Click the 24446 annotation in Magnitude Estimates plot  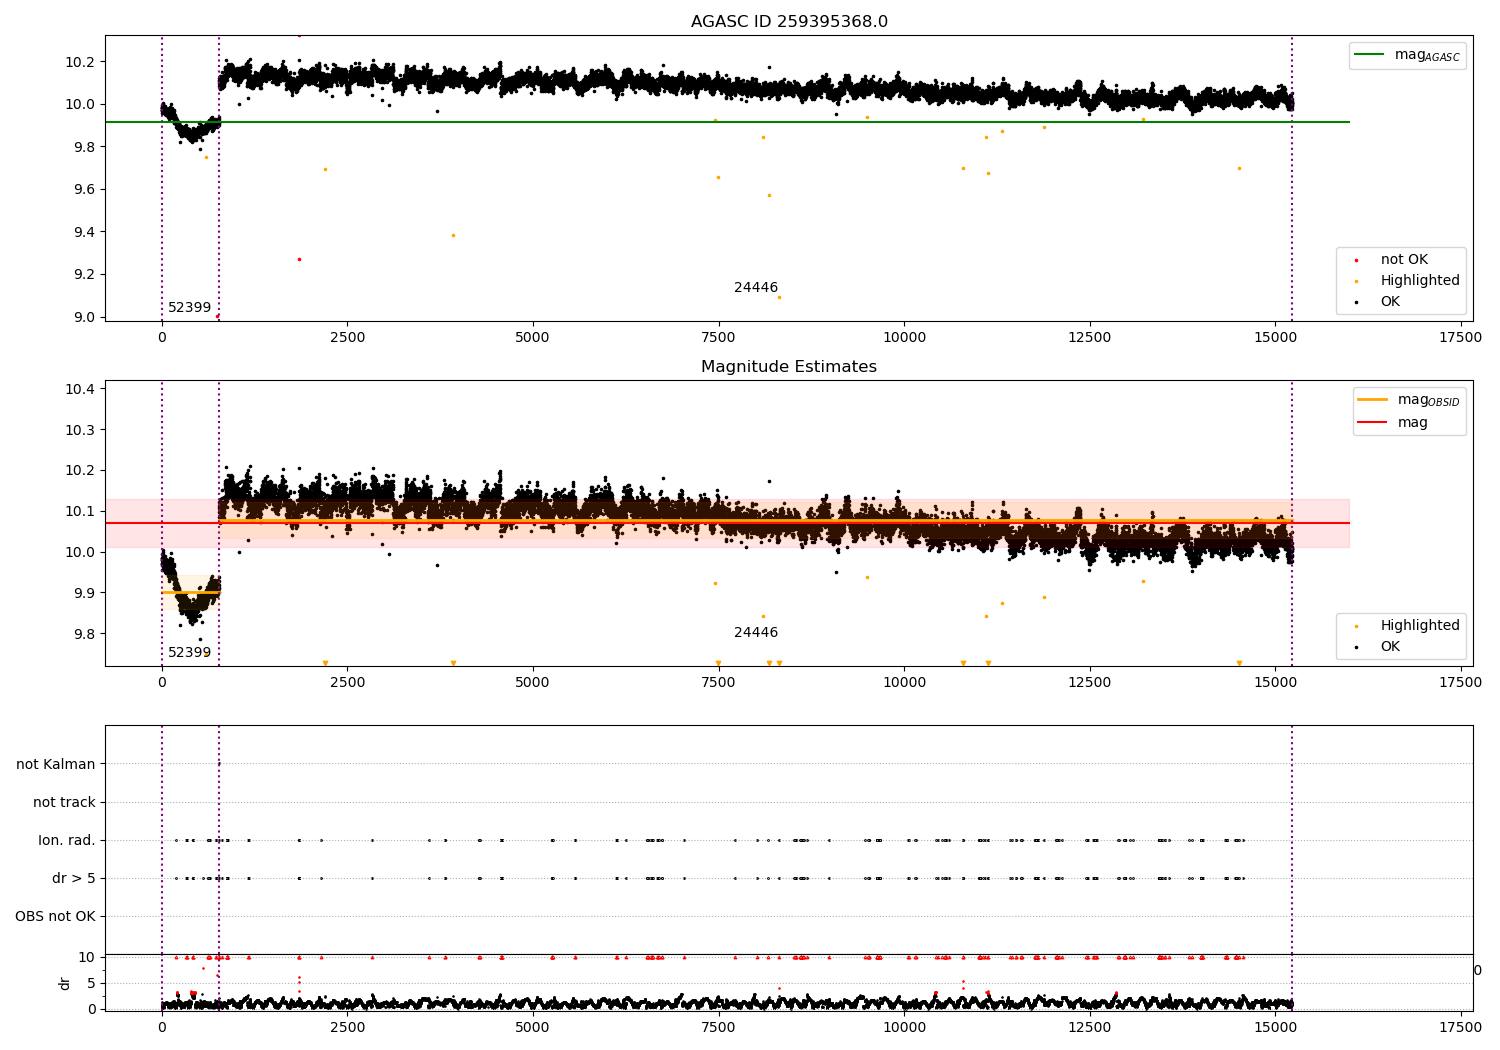[756, 633]
